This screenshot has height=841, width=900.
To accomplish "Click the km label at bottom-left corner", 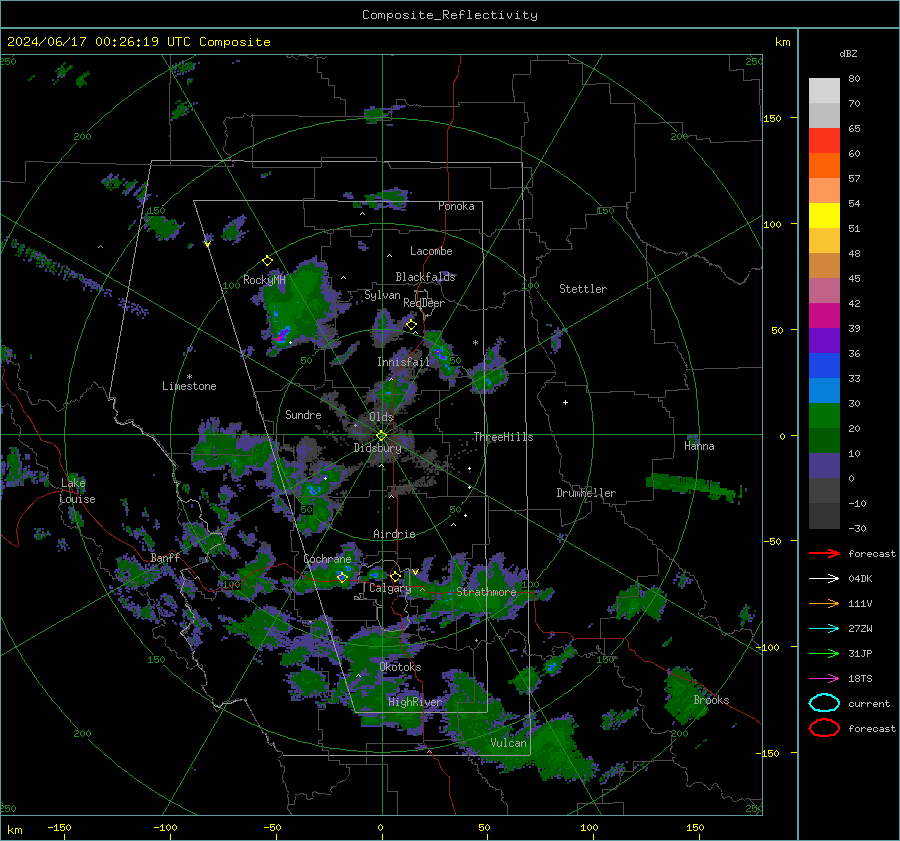I will pyautogui.click(x=14, y=830).
